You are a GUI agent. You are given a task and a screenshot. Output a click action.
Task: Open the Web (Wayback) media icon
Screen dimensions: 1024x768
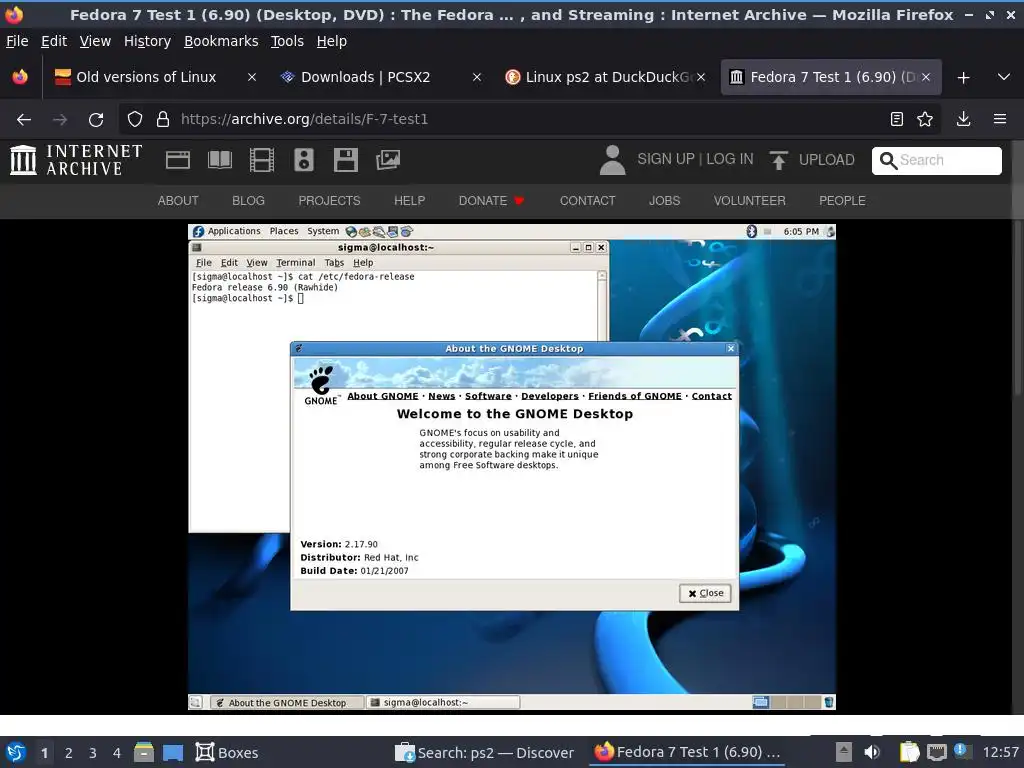coord(178,160)
